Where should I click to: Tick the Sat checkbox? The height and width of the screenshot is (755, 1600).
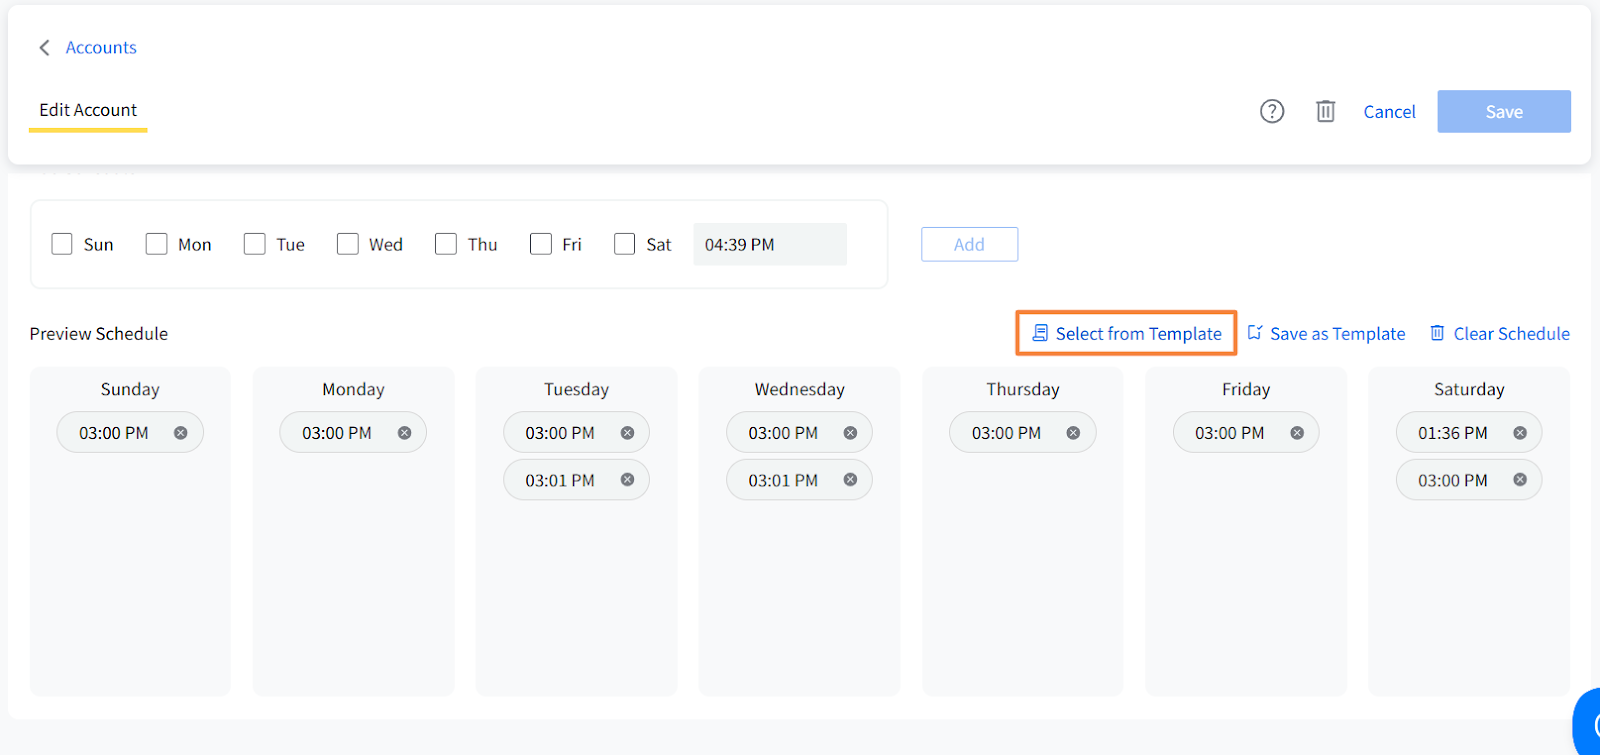[624, 244]
